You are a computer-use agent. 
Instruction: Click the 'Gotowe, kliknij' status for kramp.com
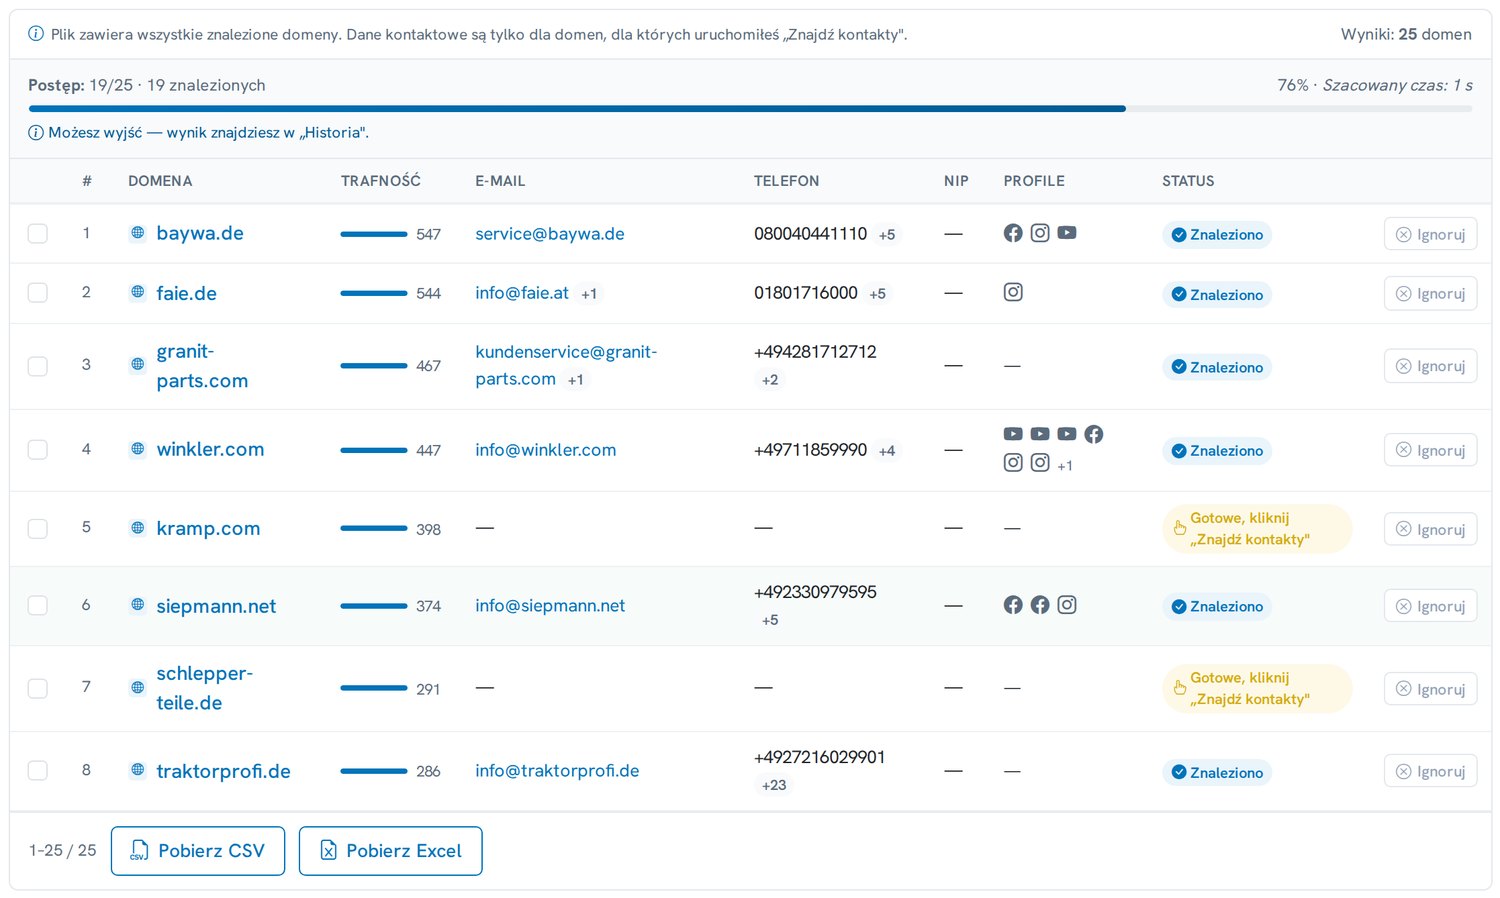1257,529
